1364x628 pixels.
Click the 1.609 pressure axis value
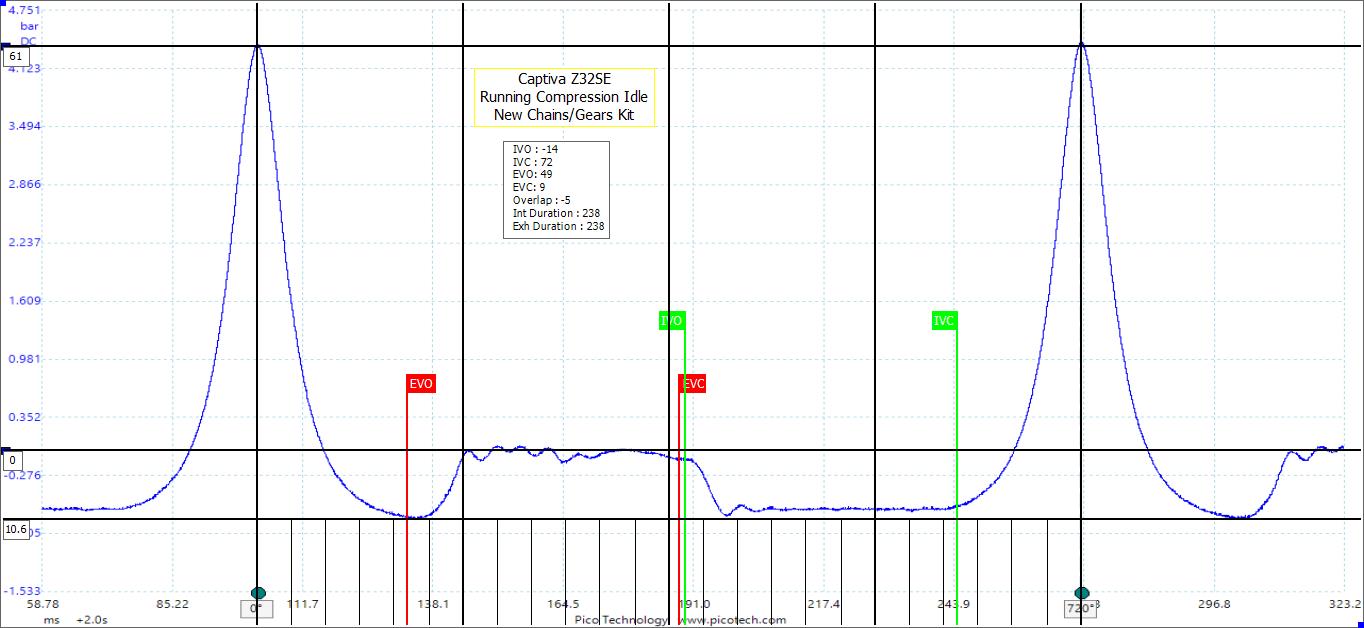coord(23,301)
